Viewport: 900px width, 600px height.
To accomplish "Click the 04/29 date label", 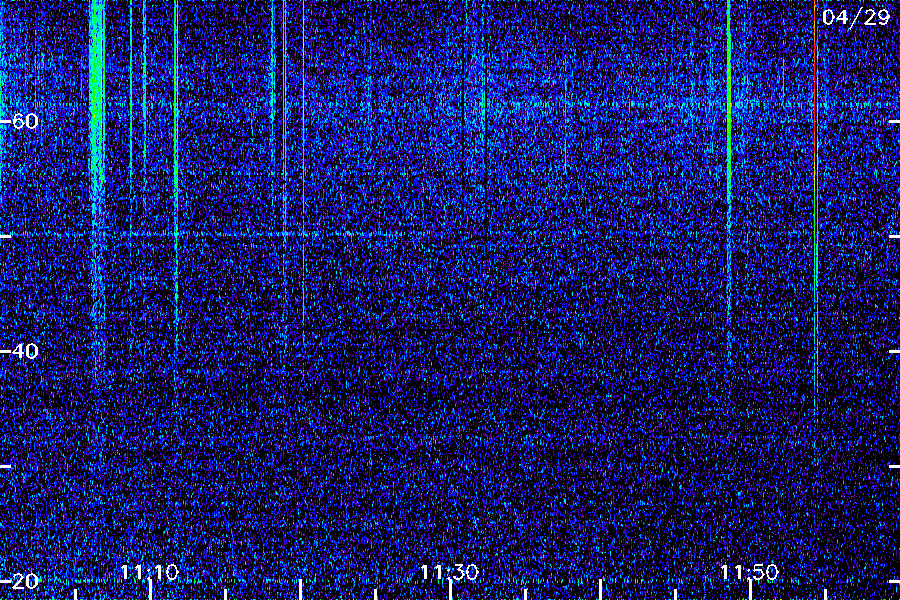I will click(x=856, y=17).
